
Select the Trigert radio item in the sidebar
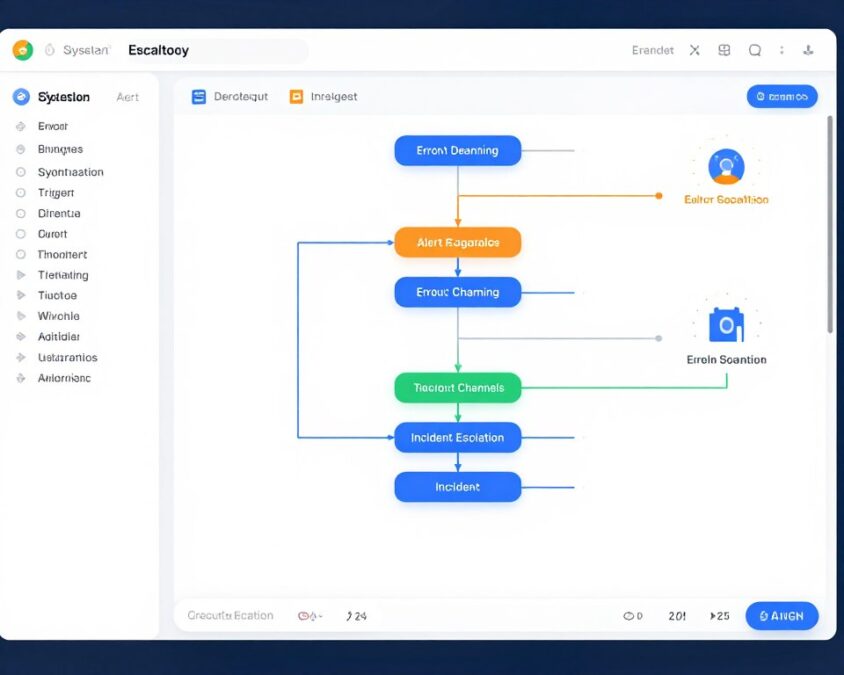22,192
